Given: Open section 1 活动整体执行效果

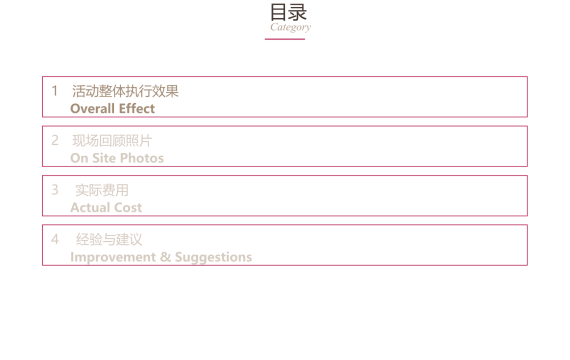Looking at the screenshot, I should (125, 91).
